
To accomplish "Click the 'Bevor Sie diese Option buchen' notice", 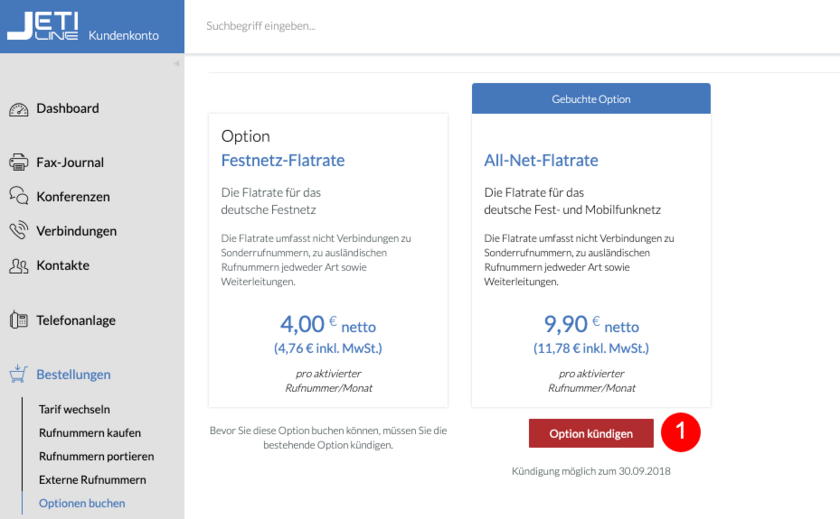I will 328,438.
